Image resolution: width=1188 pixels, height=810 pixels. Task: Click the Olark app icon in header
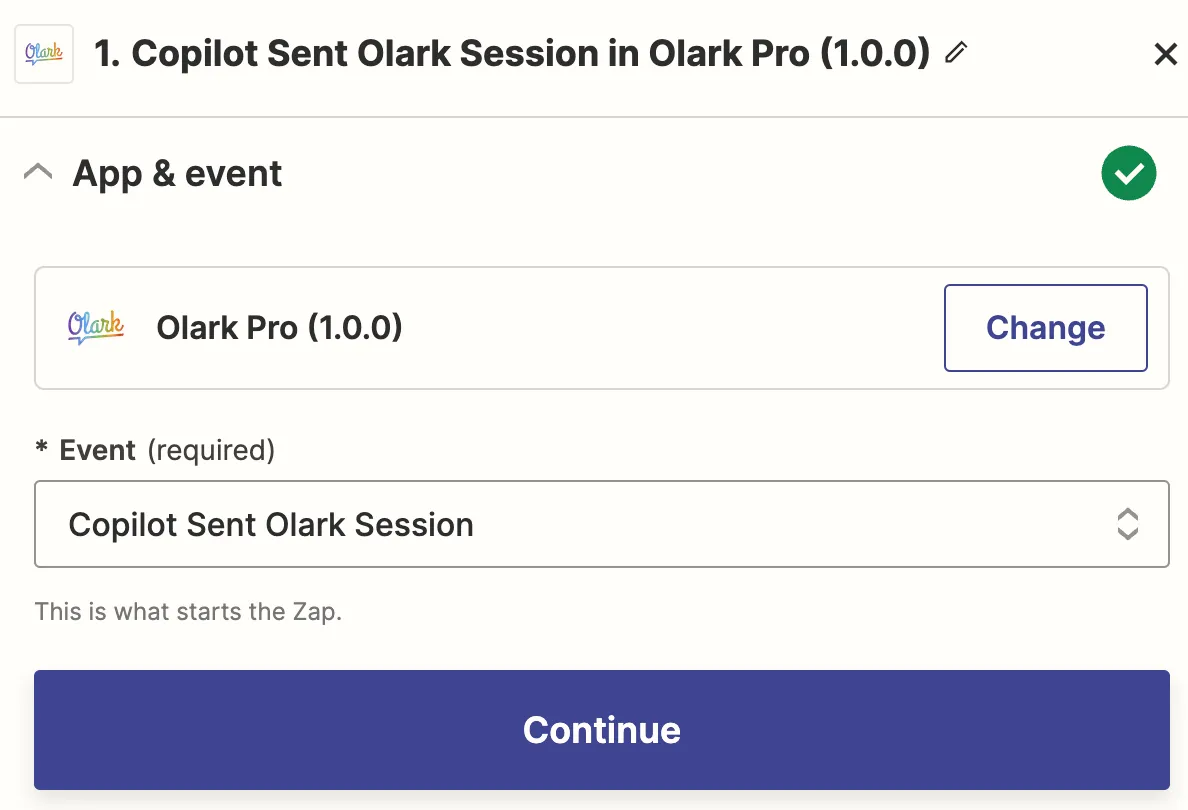(x=44, y=54)
